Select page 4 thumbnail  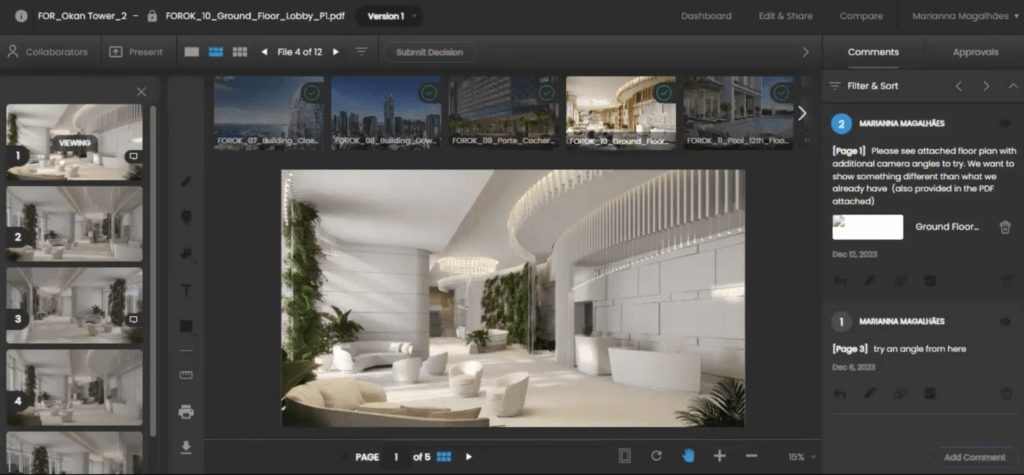pos(74,387)
